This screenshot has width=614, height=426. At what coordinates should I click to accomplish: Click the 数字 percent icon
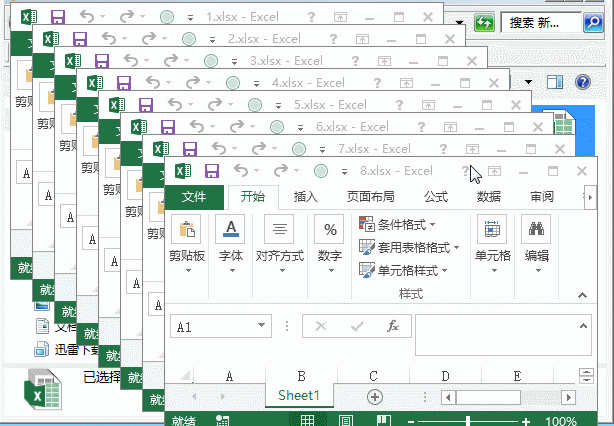coord(330,229)
